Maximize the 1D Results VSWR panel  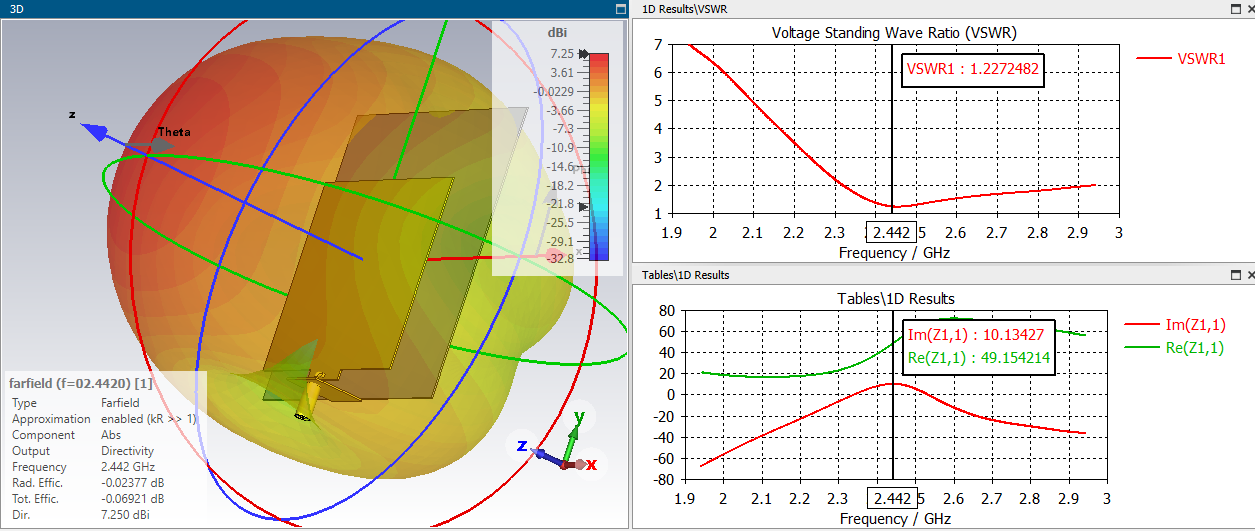tap(1235, 8)
